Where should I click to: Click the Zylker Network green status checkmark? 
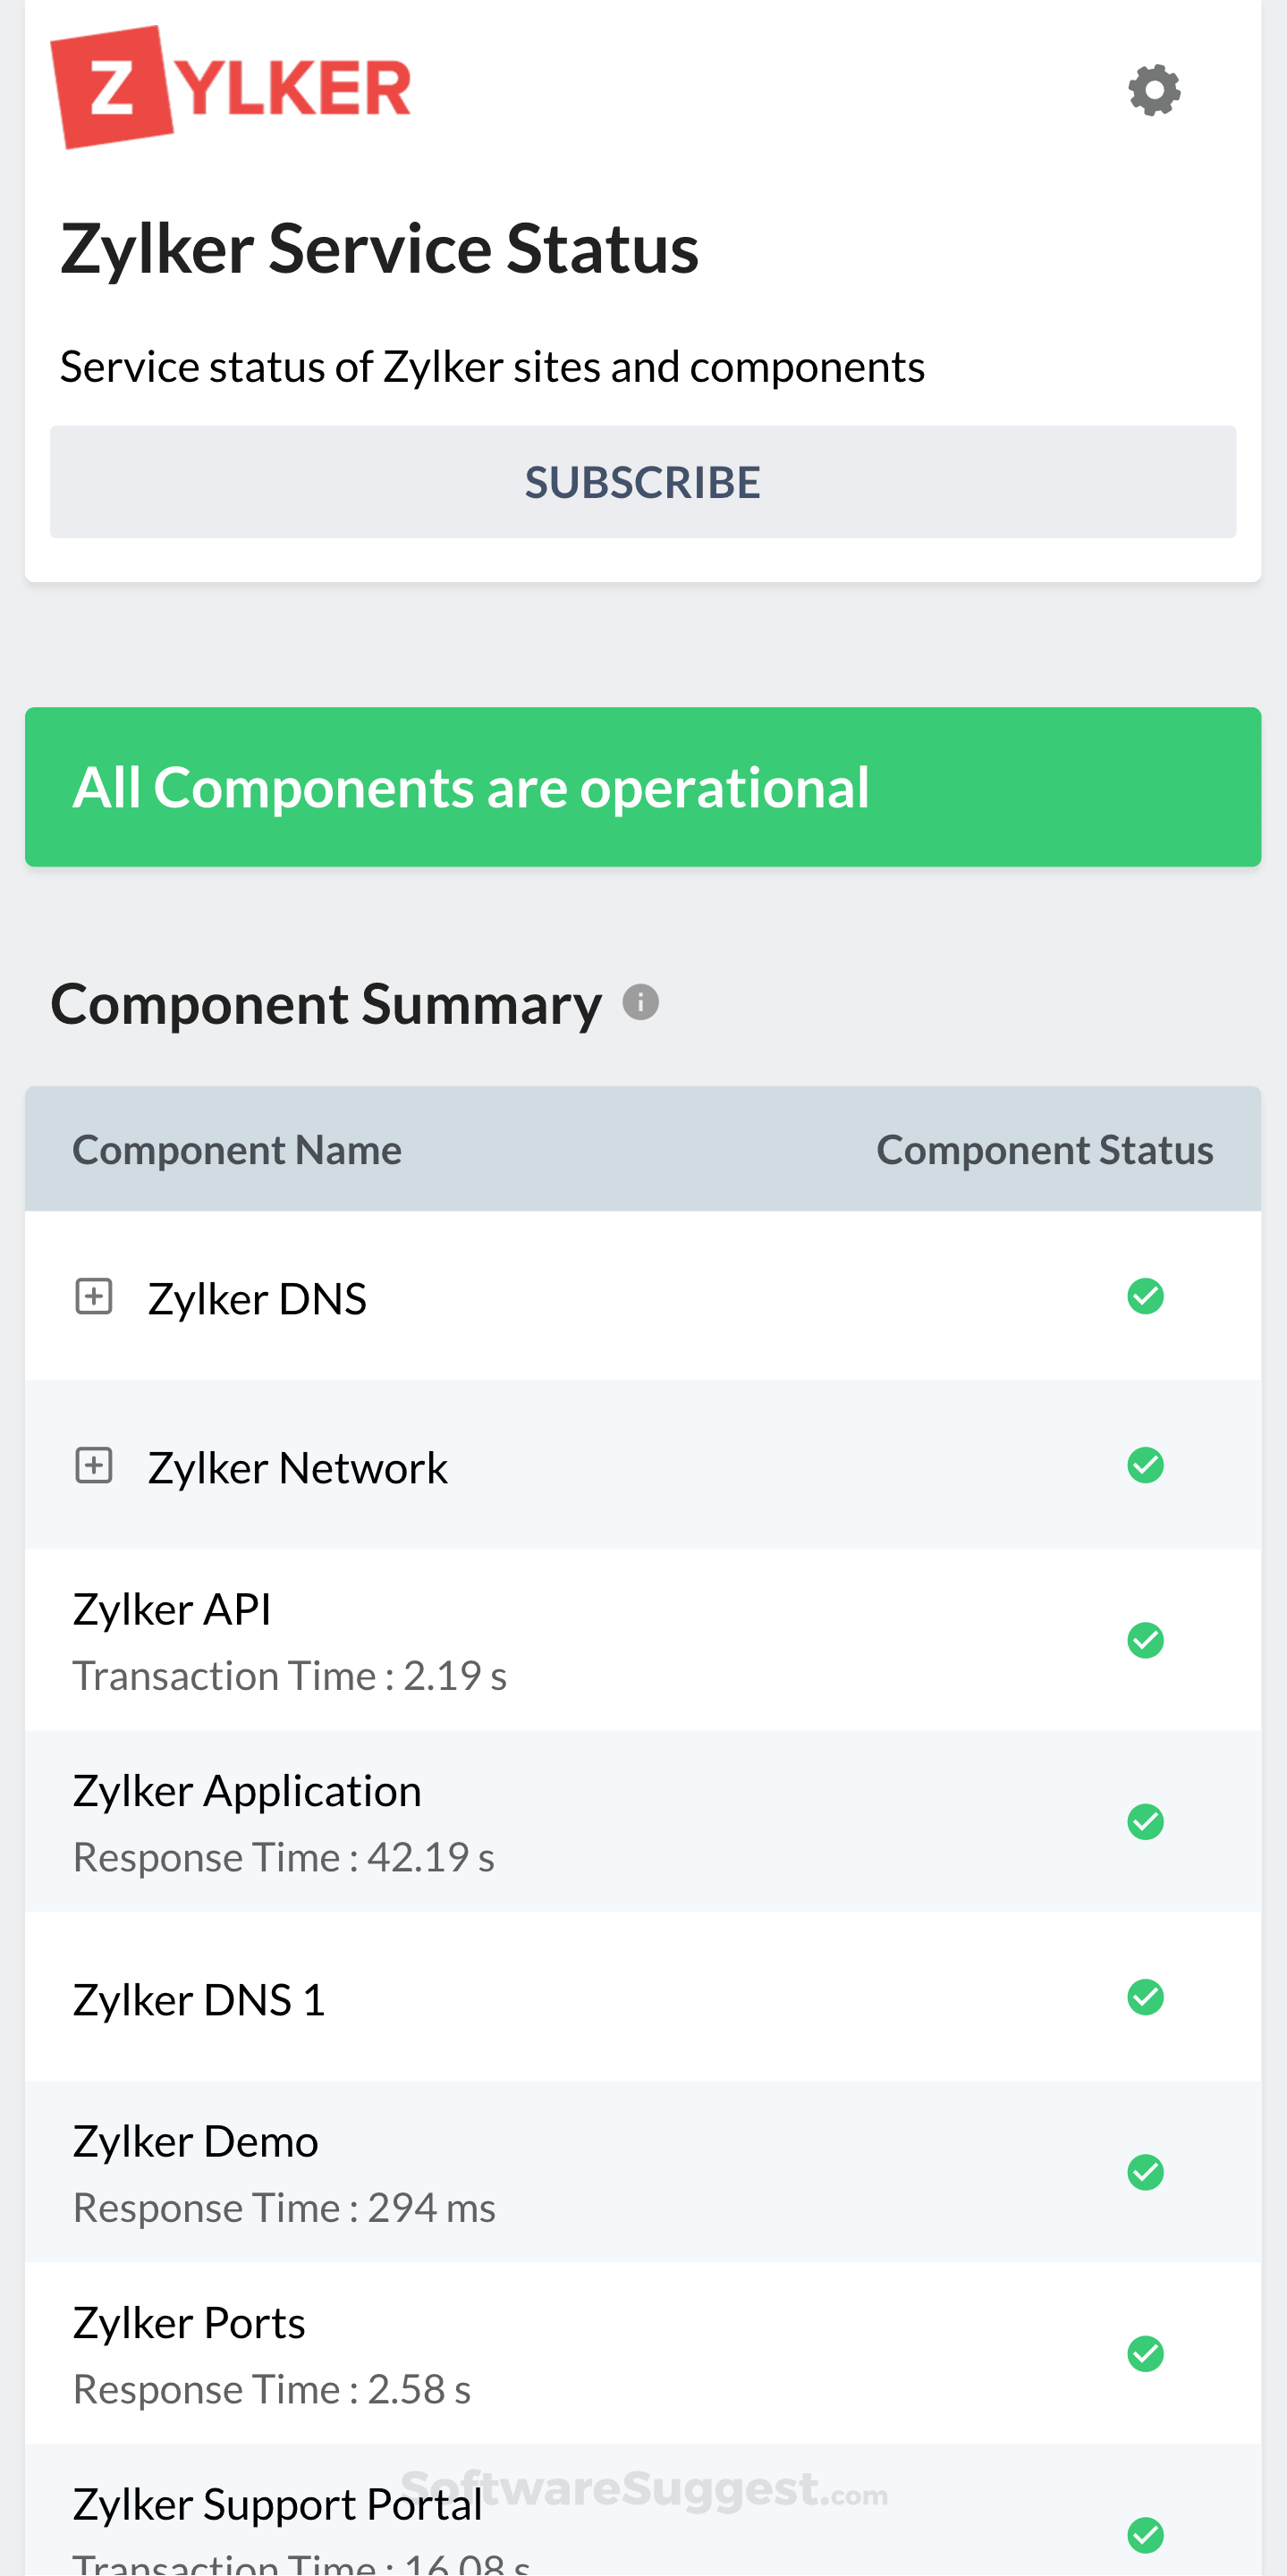pyautogui.click(x=1145, y=1465)
